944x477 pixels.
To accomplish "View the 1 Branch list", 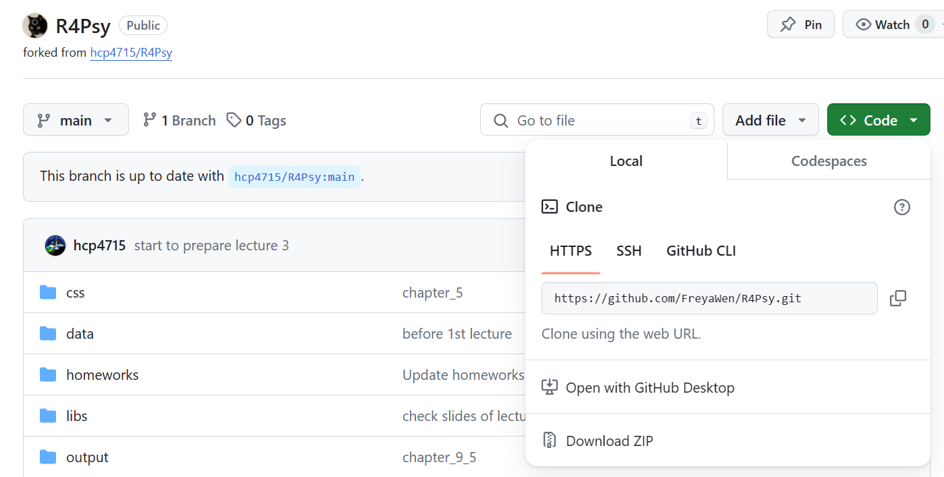I will pyautogui.click(x=179, y=120).
